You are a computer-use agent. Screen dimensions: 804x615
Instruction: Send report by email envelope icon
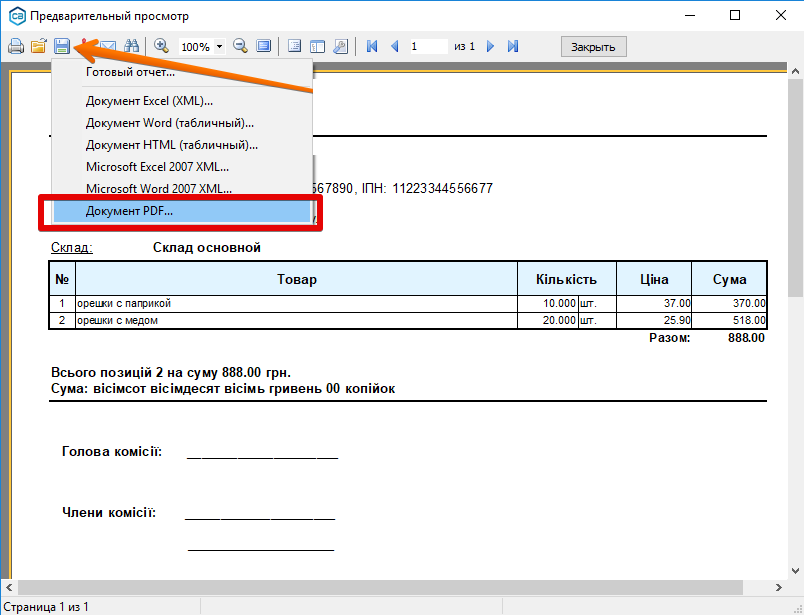(x=108, y=46)
